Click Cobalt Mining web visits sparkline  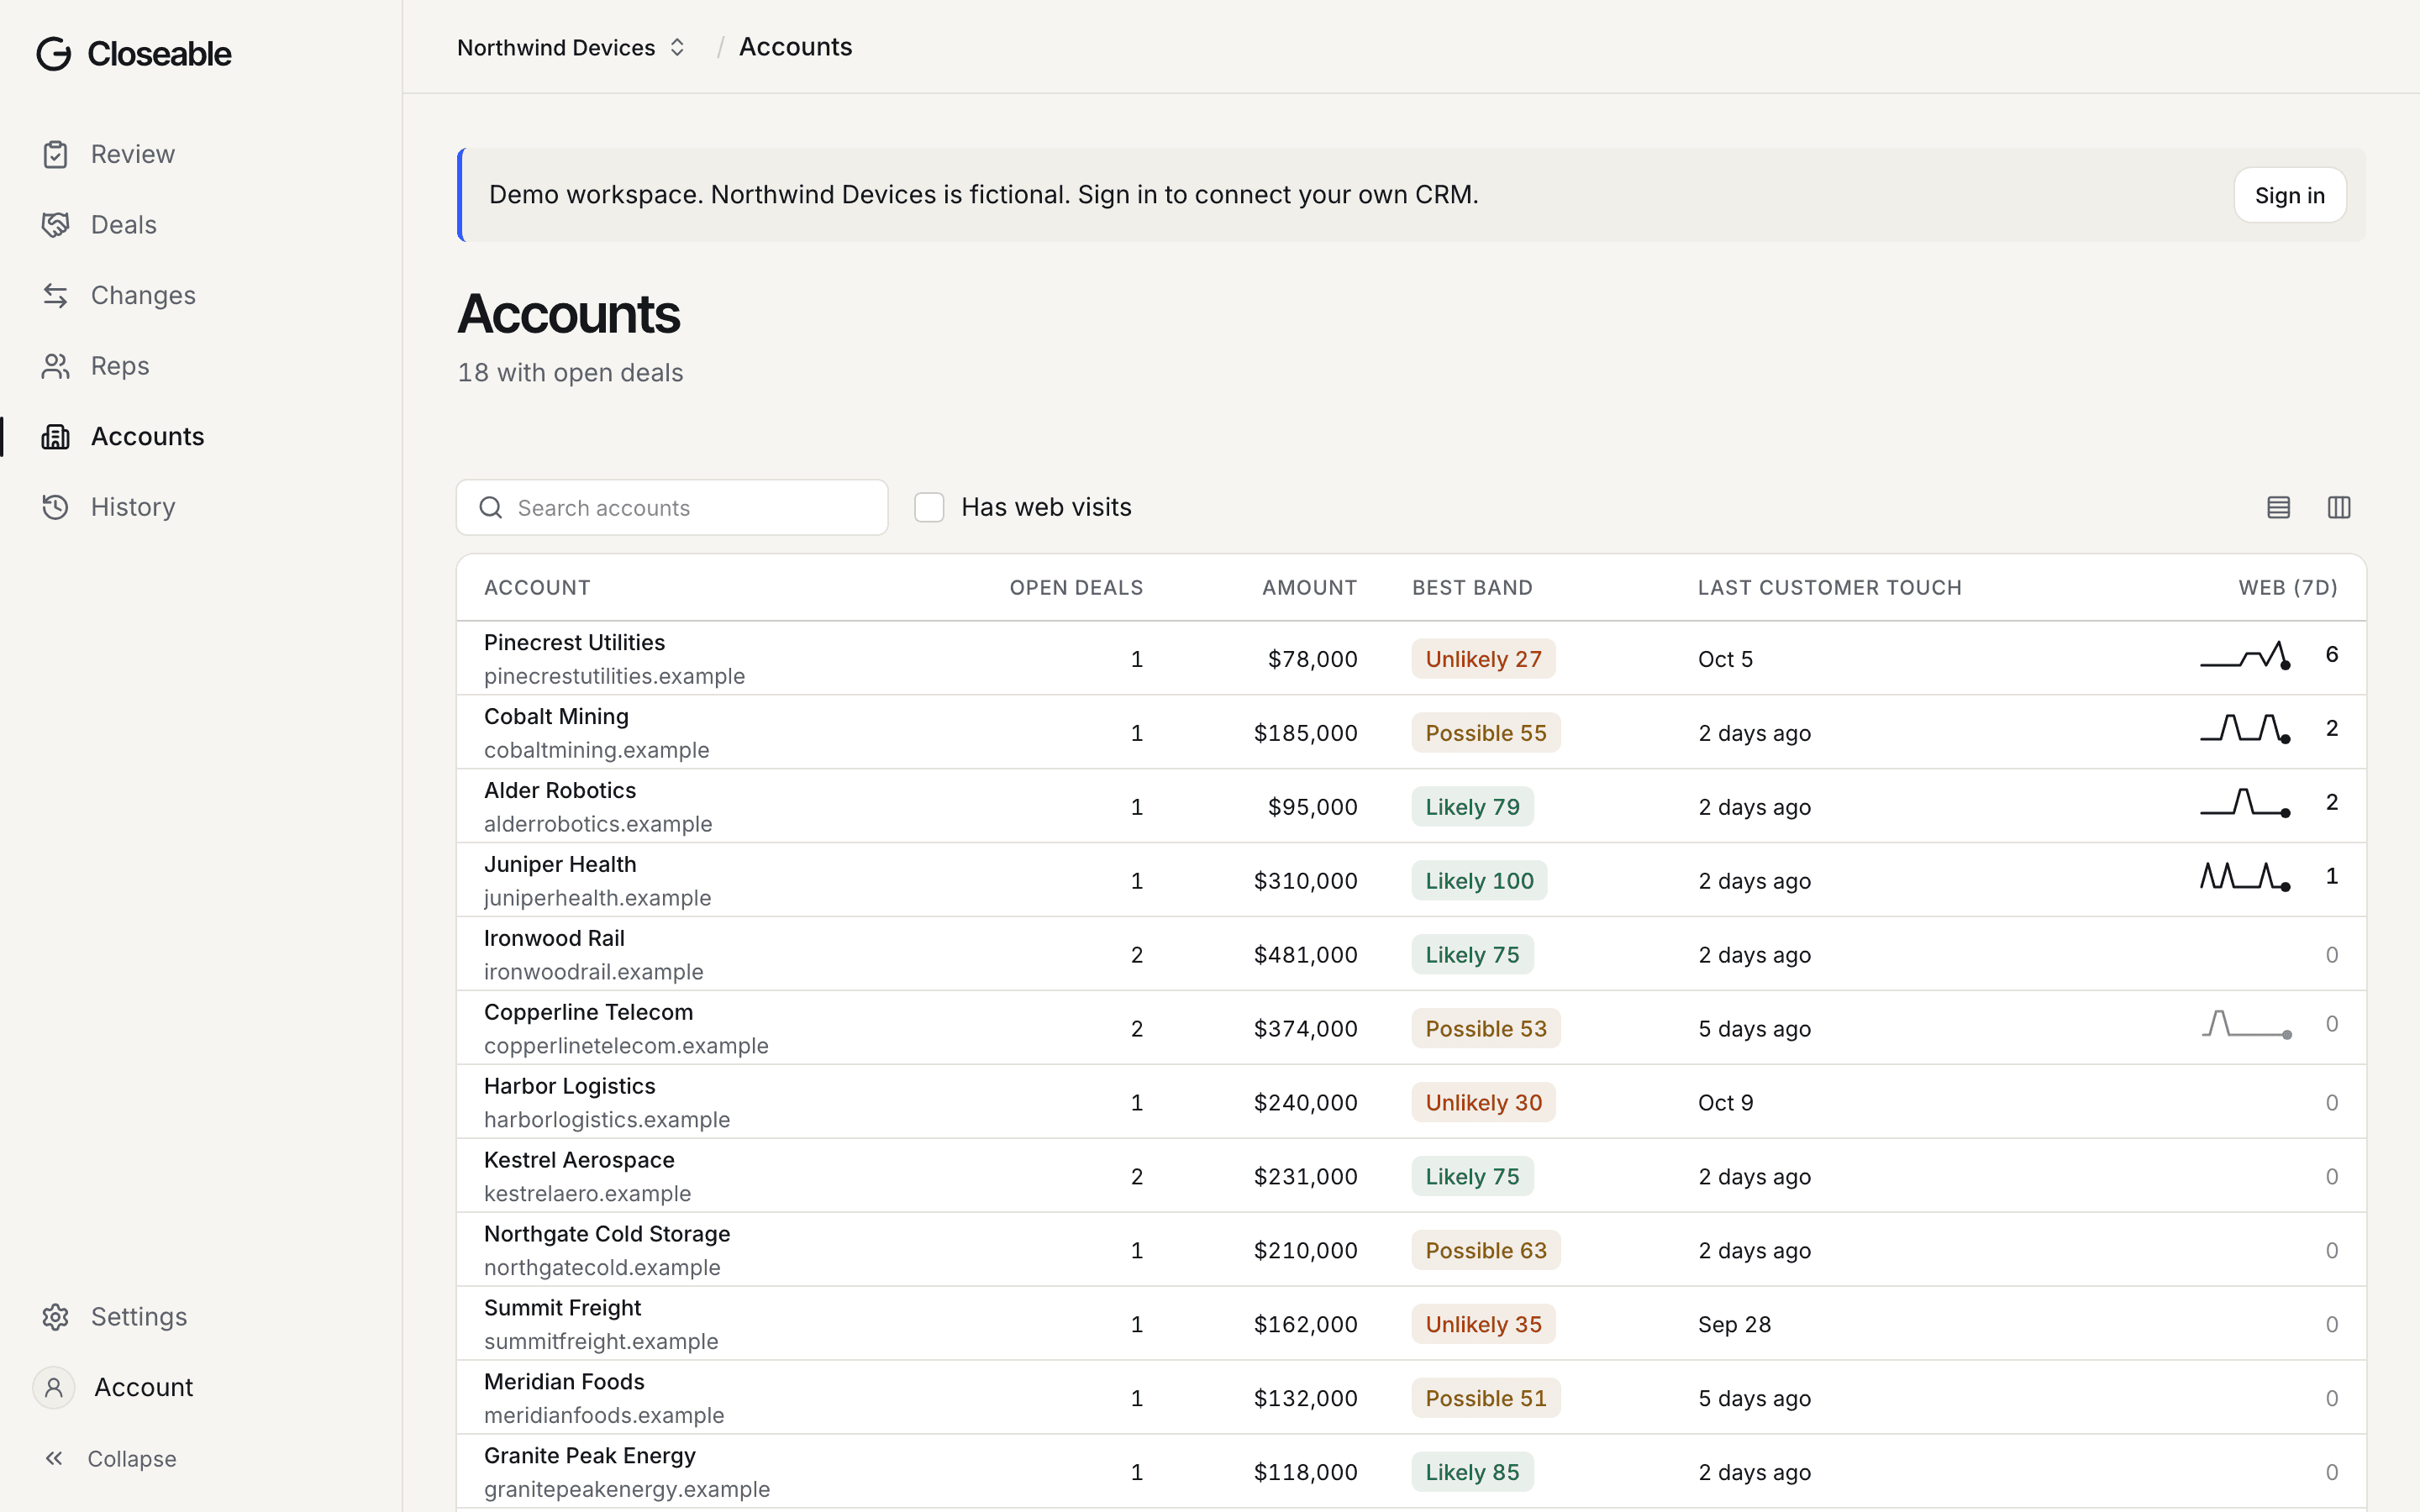click(x=2246, y=730)
